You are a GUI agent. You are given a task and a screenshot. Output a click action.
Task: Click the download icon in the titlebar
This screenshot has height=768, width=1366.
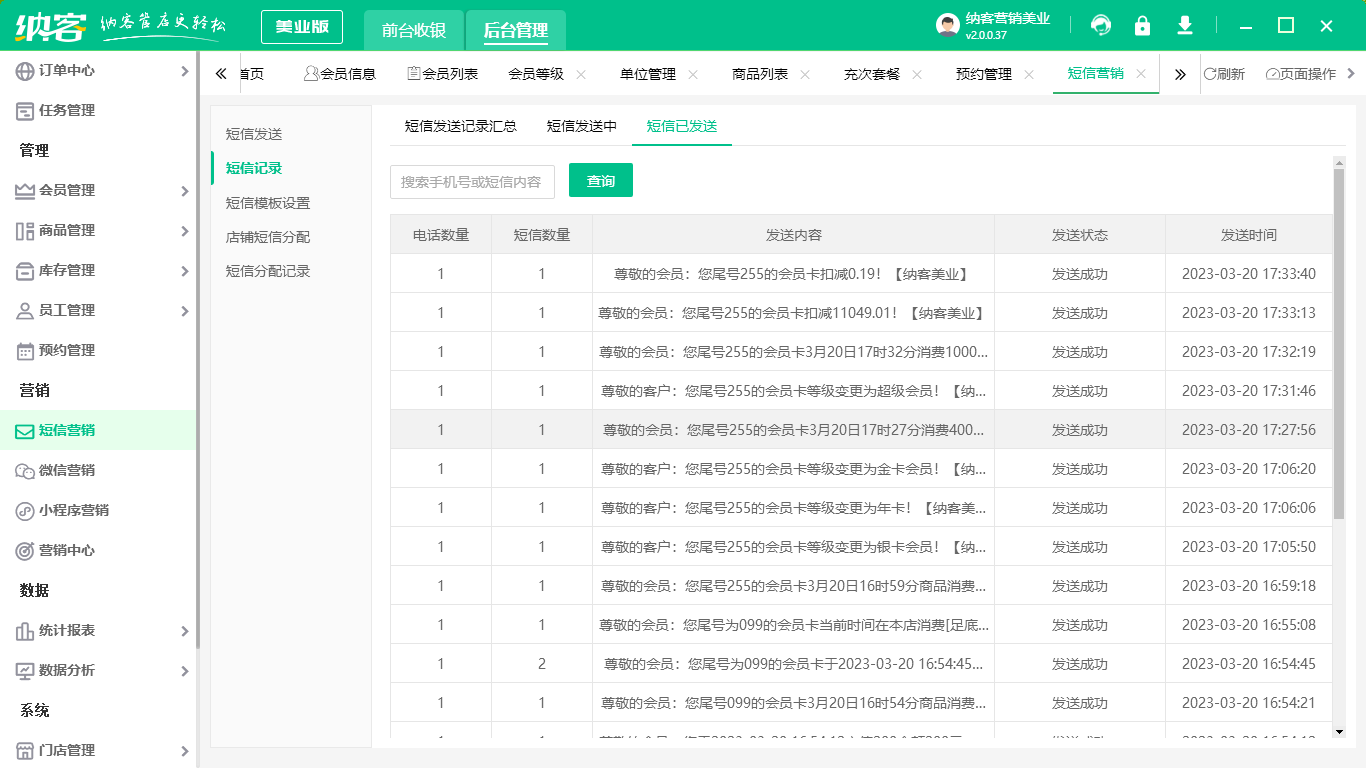tap(1184, 25)
